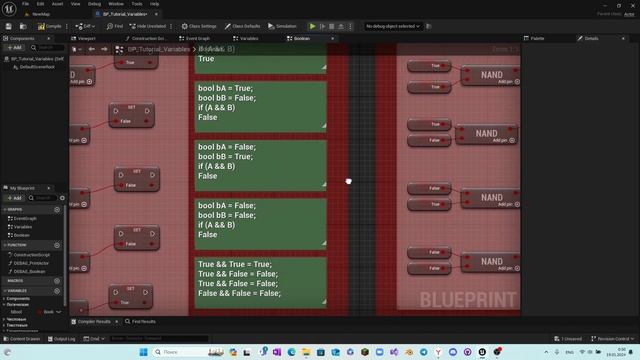Open the Help menu
Screen dimensions: 640x360
pos(154,4)
